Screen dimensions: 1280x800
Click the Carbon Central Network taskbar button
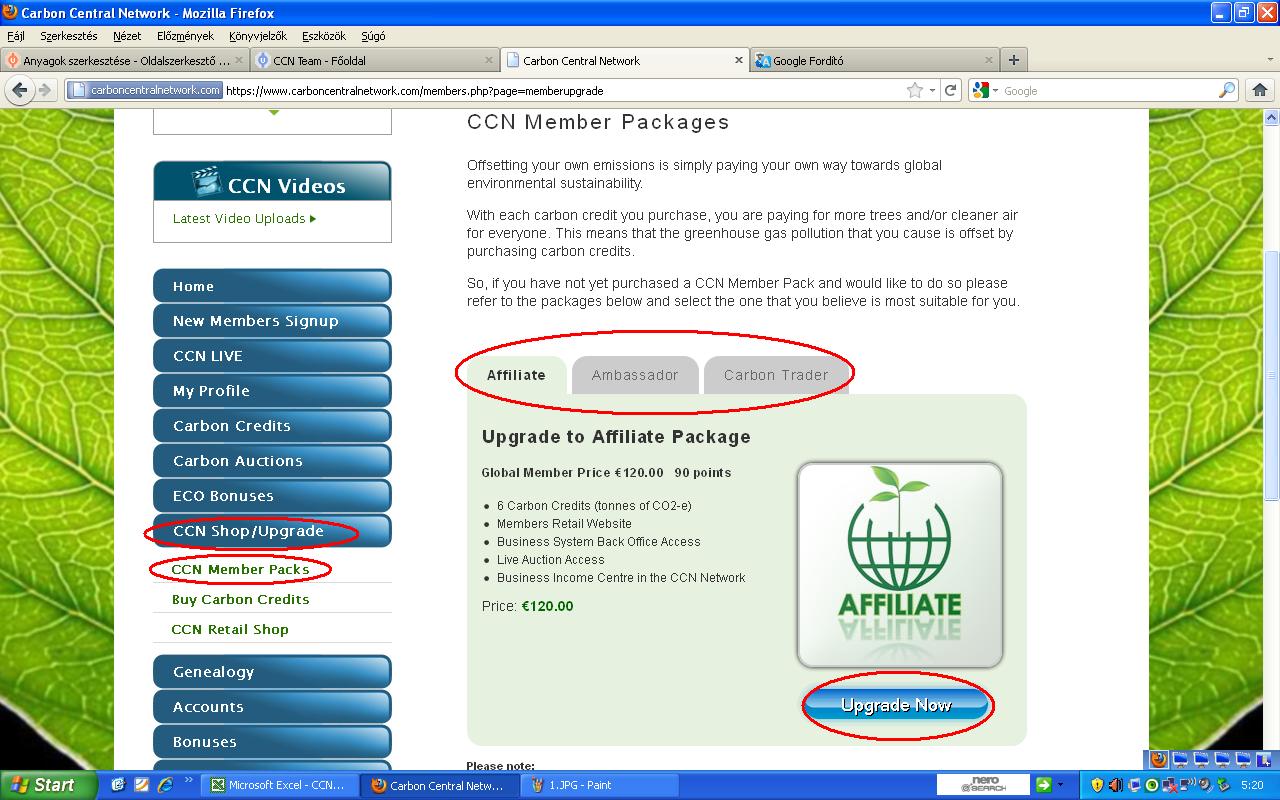click(441, 785)
